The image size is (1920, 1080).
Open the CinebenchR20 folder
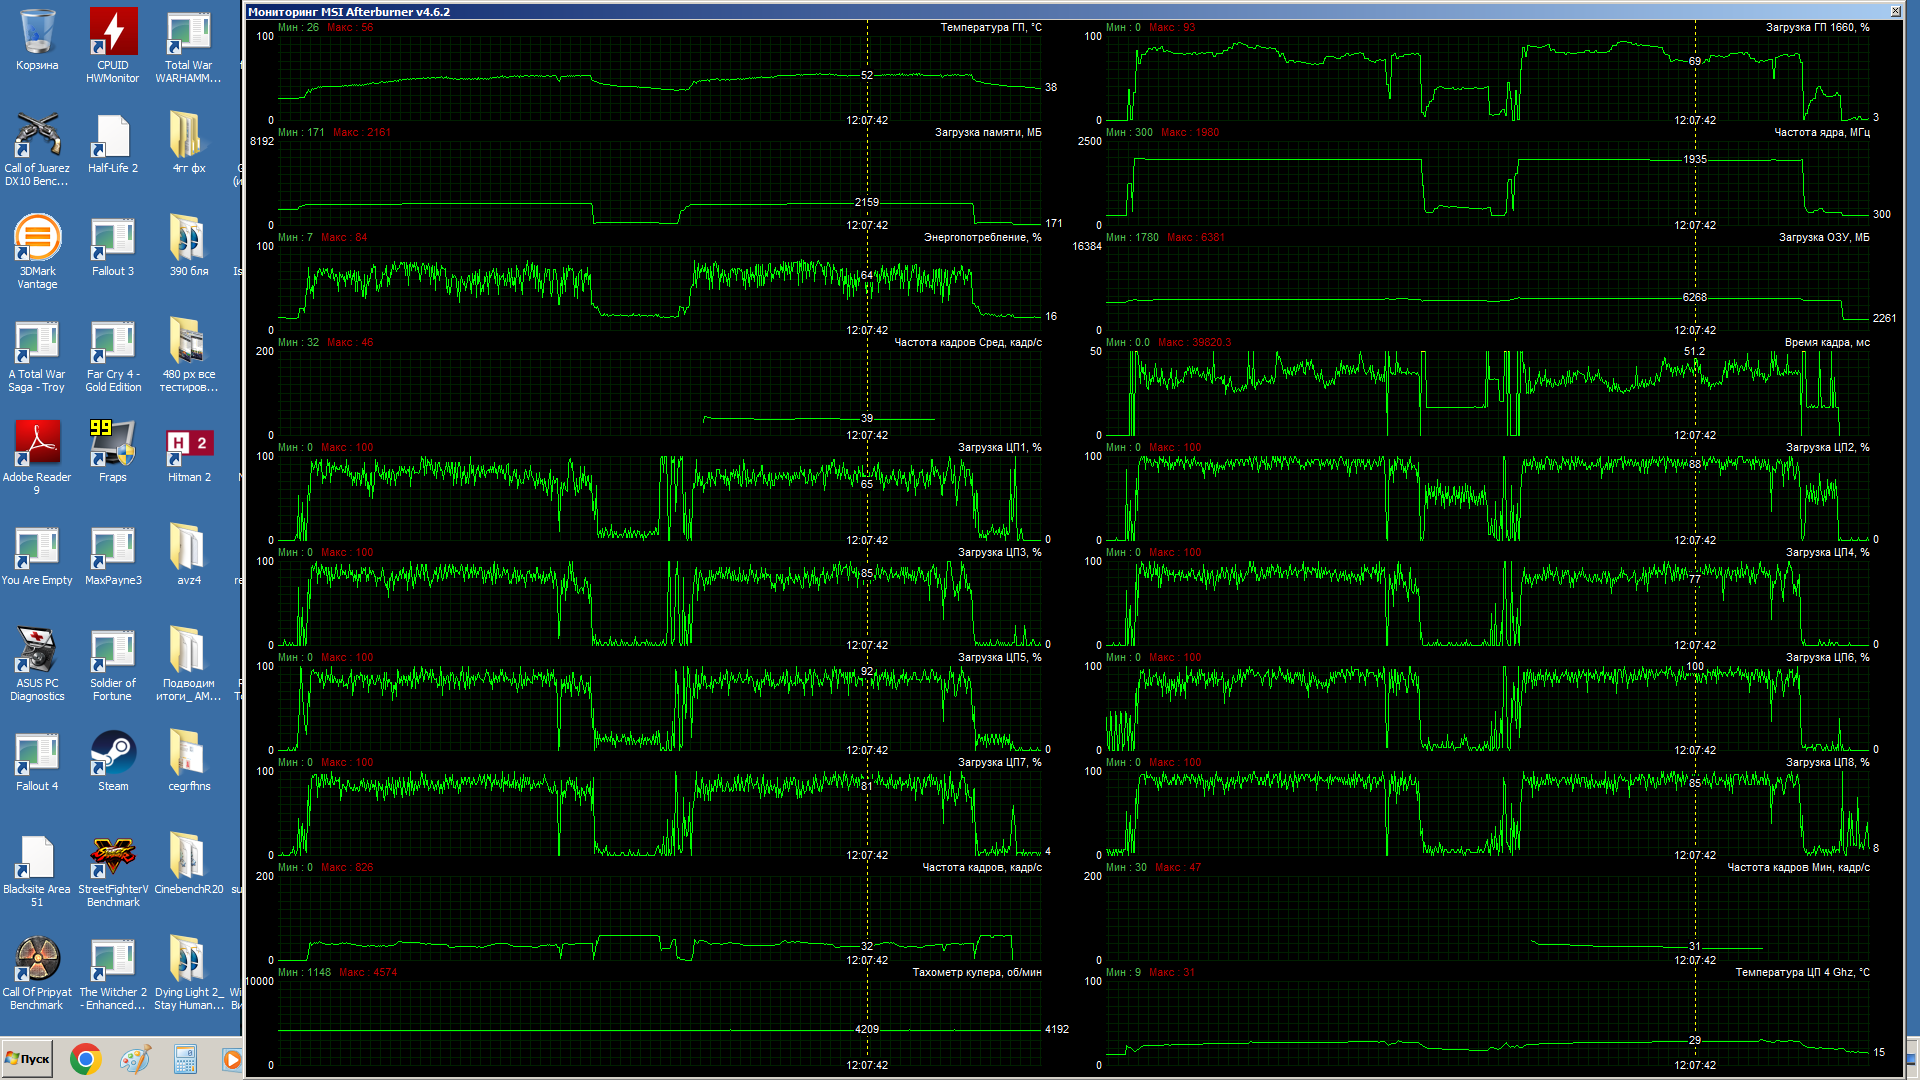coord(189,858)
